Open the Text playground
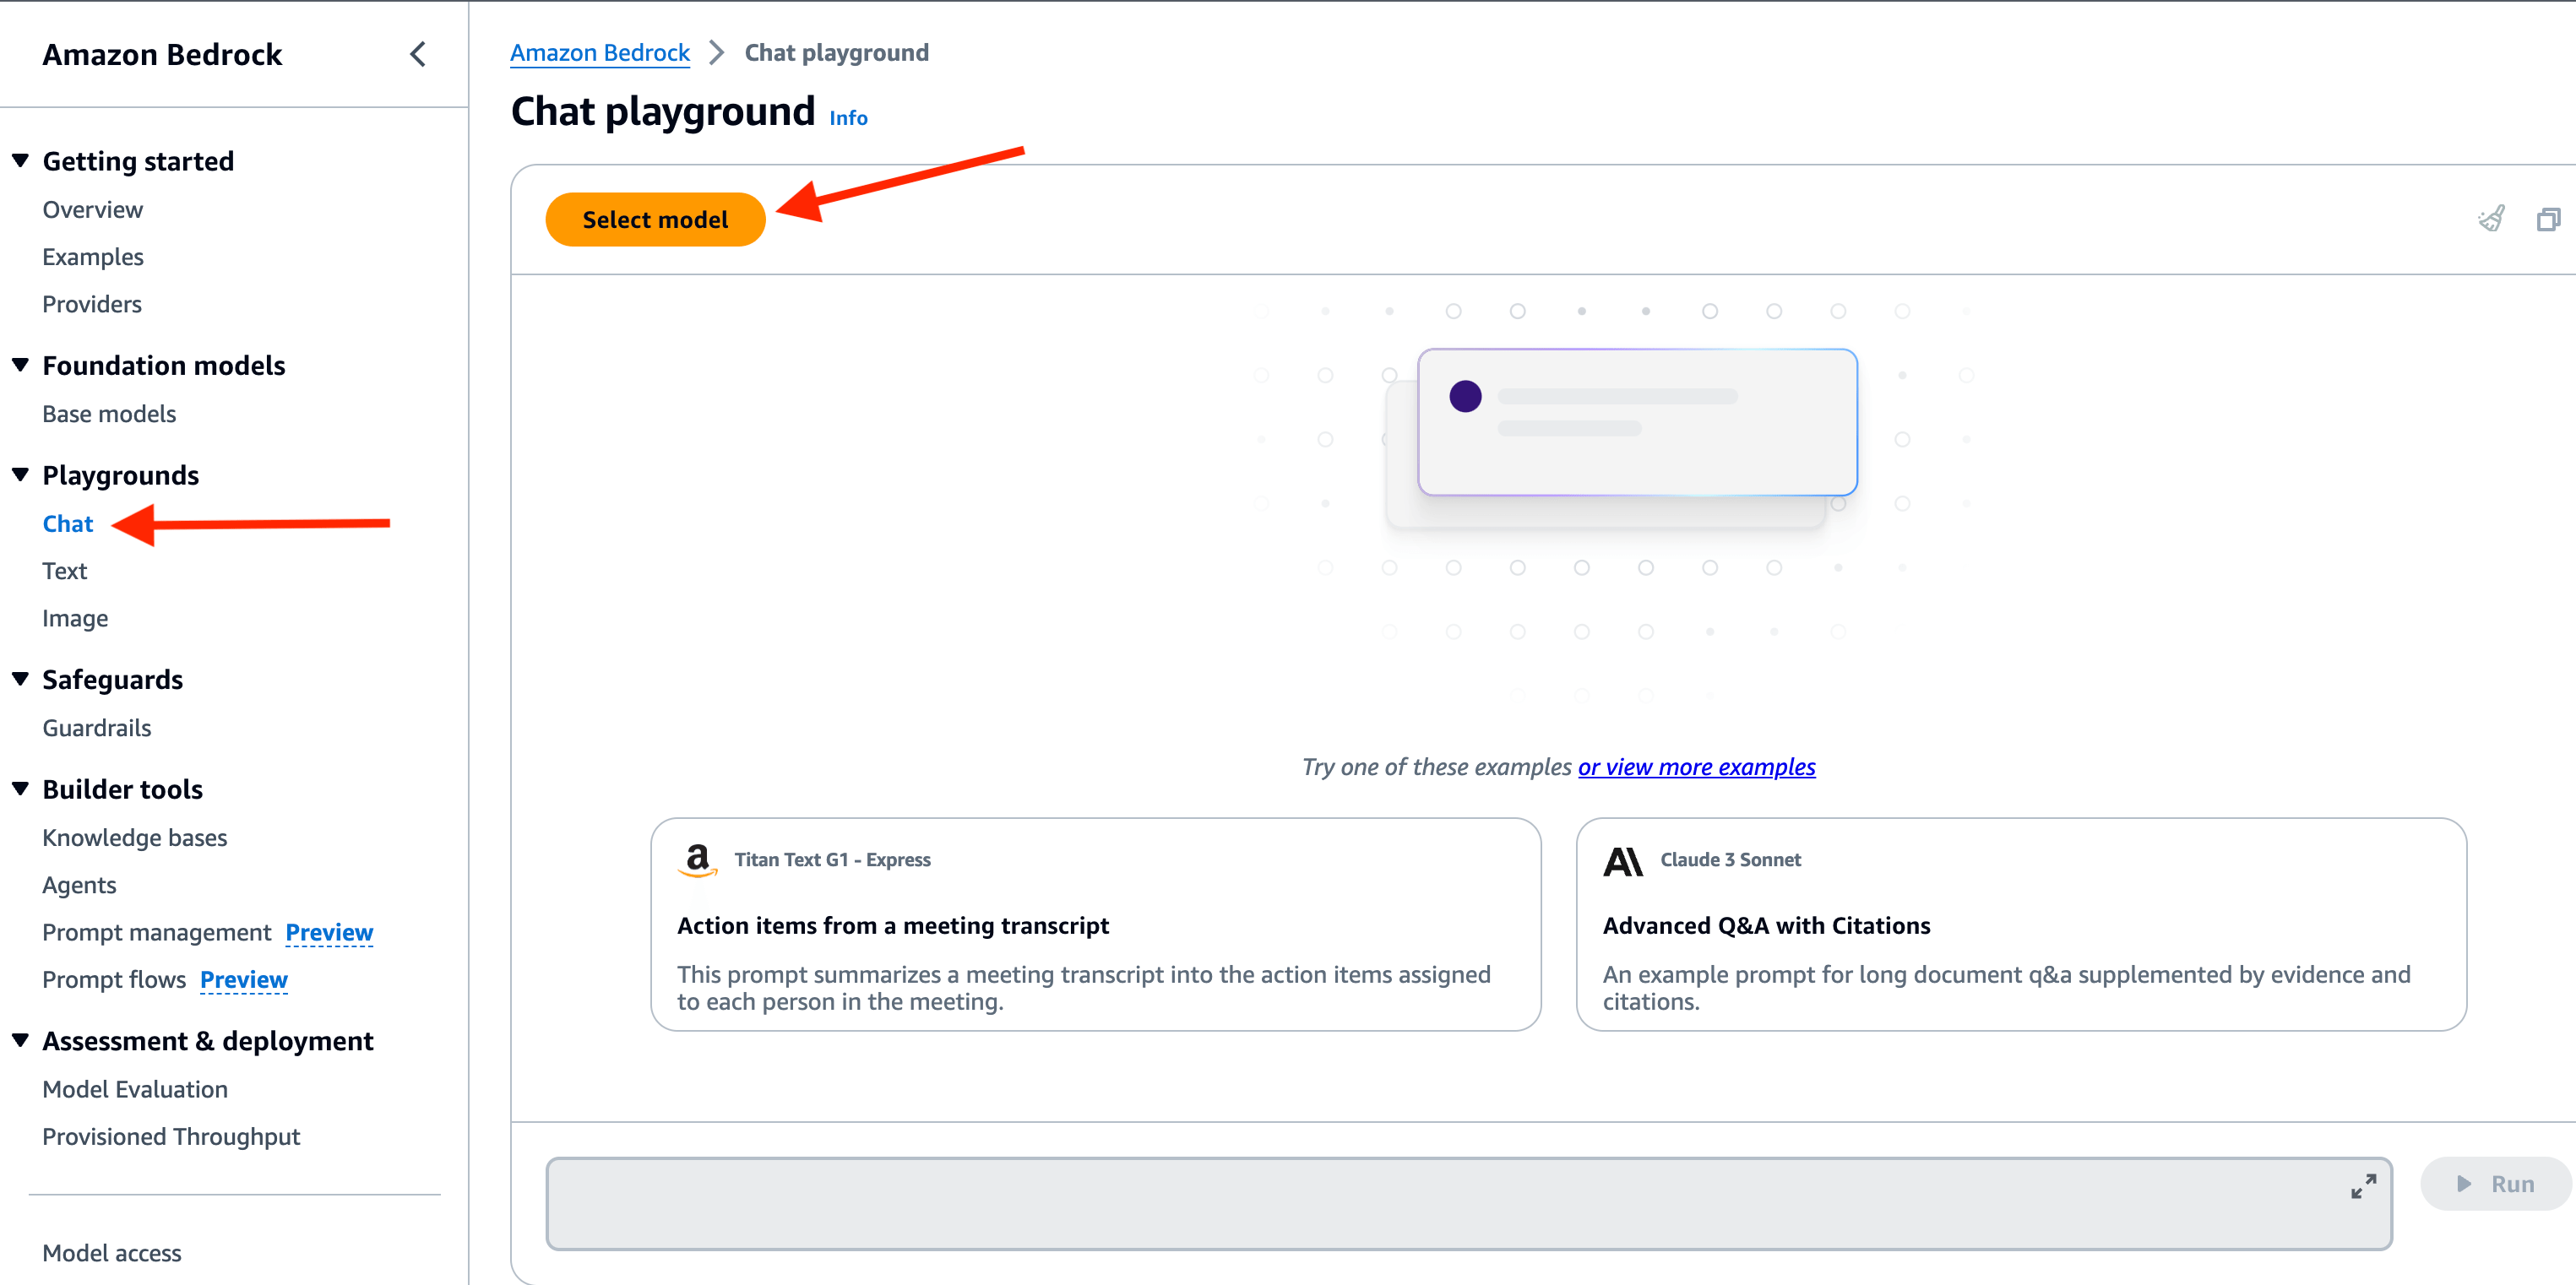The width and height of the screenshot is (2576, 1285). coord(65,571)
